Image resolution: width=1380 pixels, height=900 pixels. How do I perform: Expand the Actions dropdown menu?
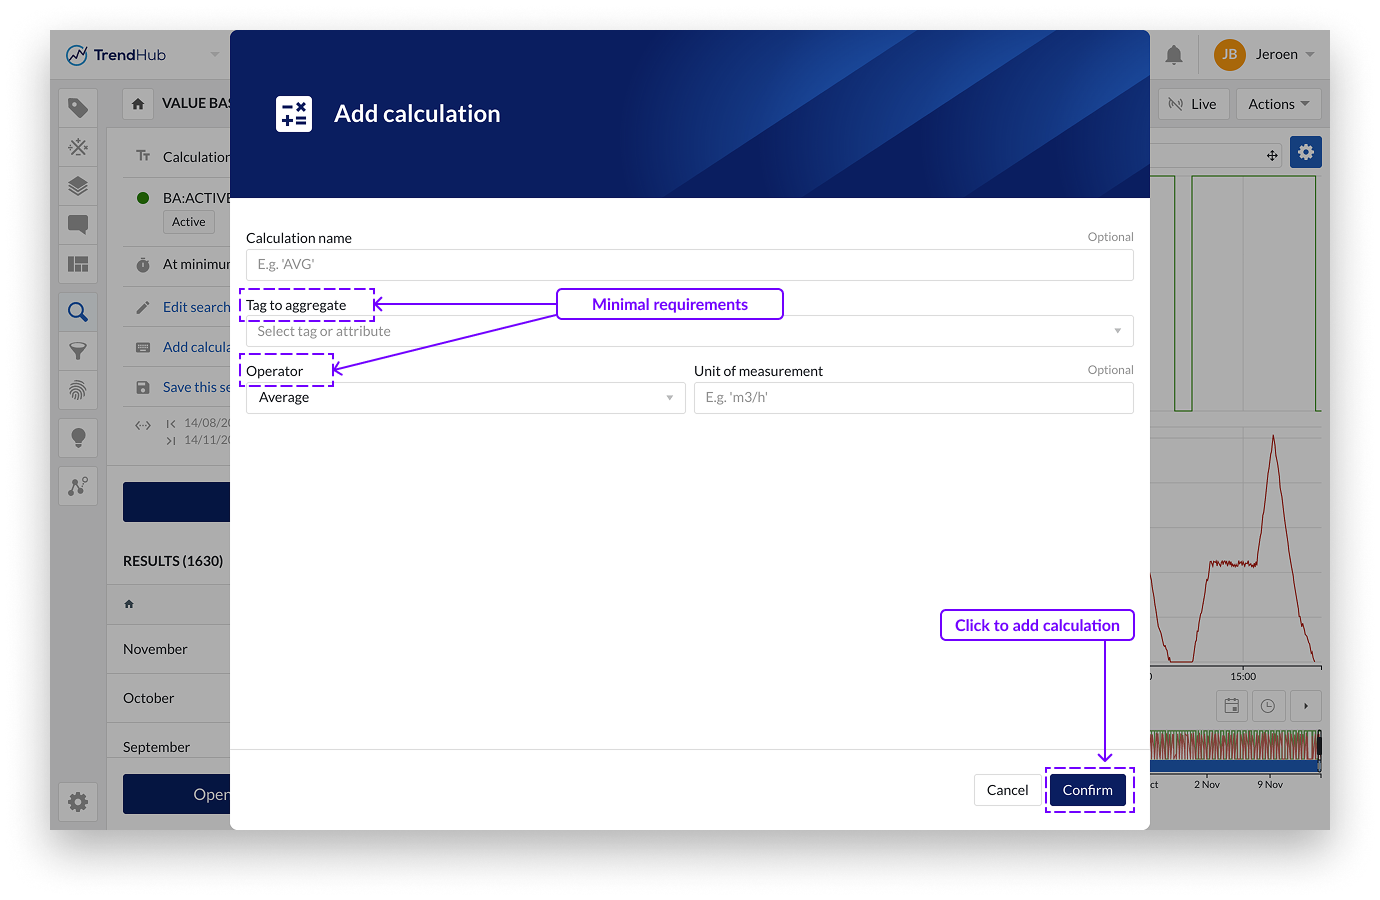1278,104
